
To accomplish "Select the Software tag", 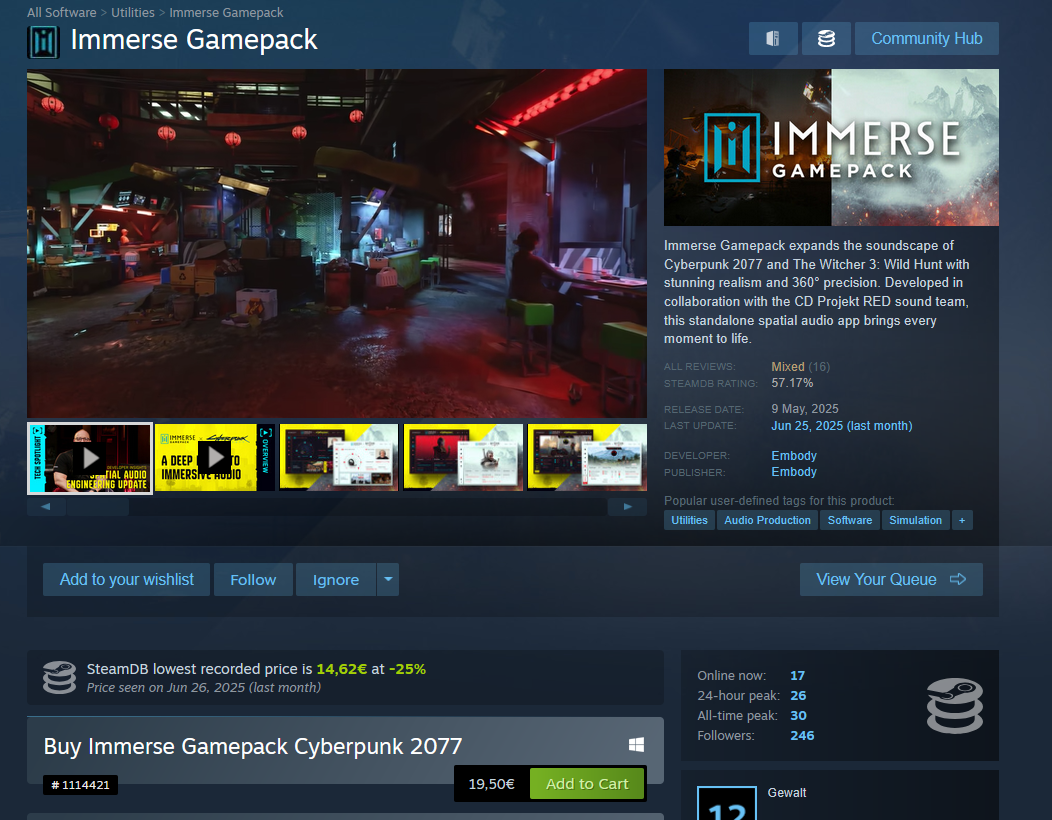I will [849, 520].
